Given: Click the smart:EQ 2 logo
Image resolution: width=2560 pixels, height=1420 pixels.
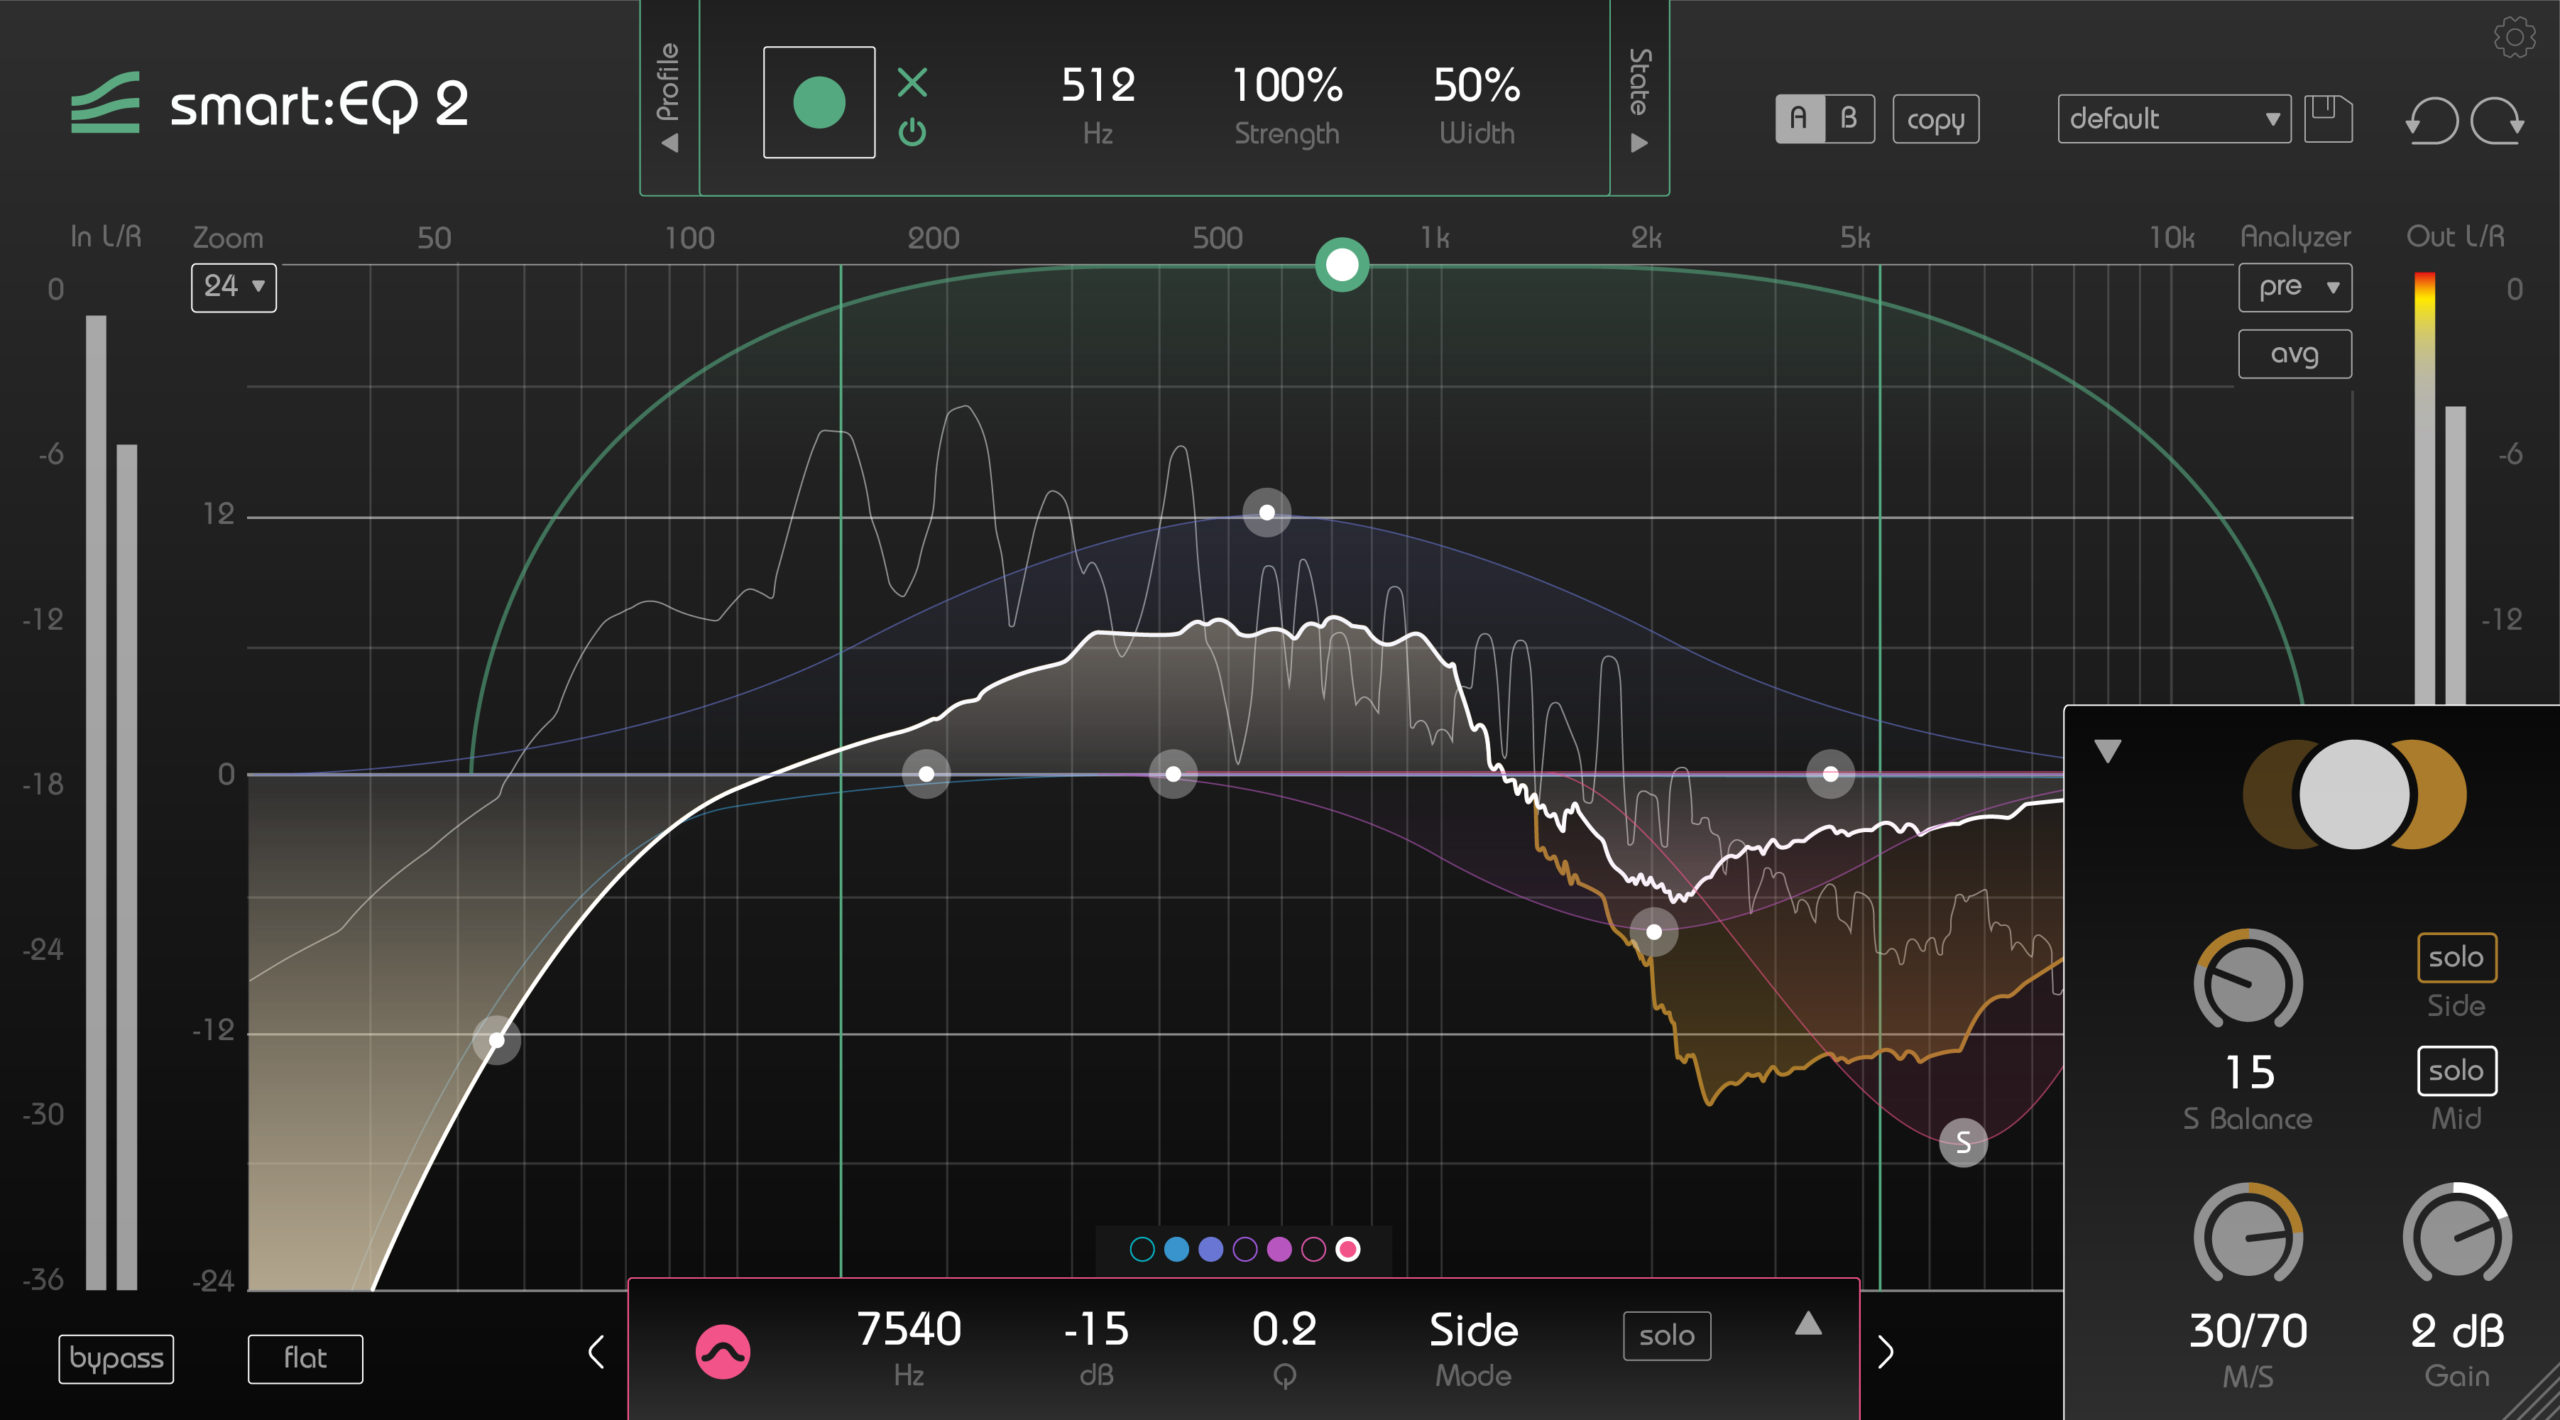Looking at the screenshot, I should [269, 102].
